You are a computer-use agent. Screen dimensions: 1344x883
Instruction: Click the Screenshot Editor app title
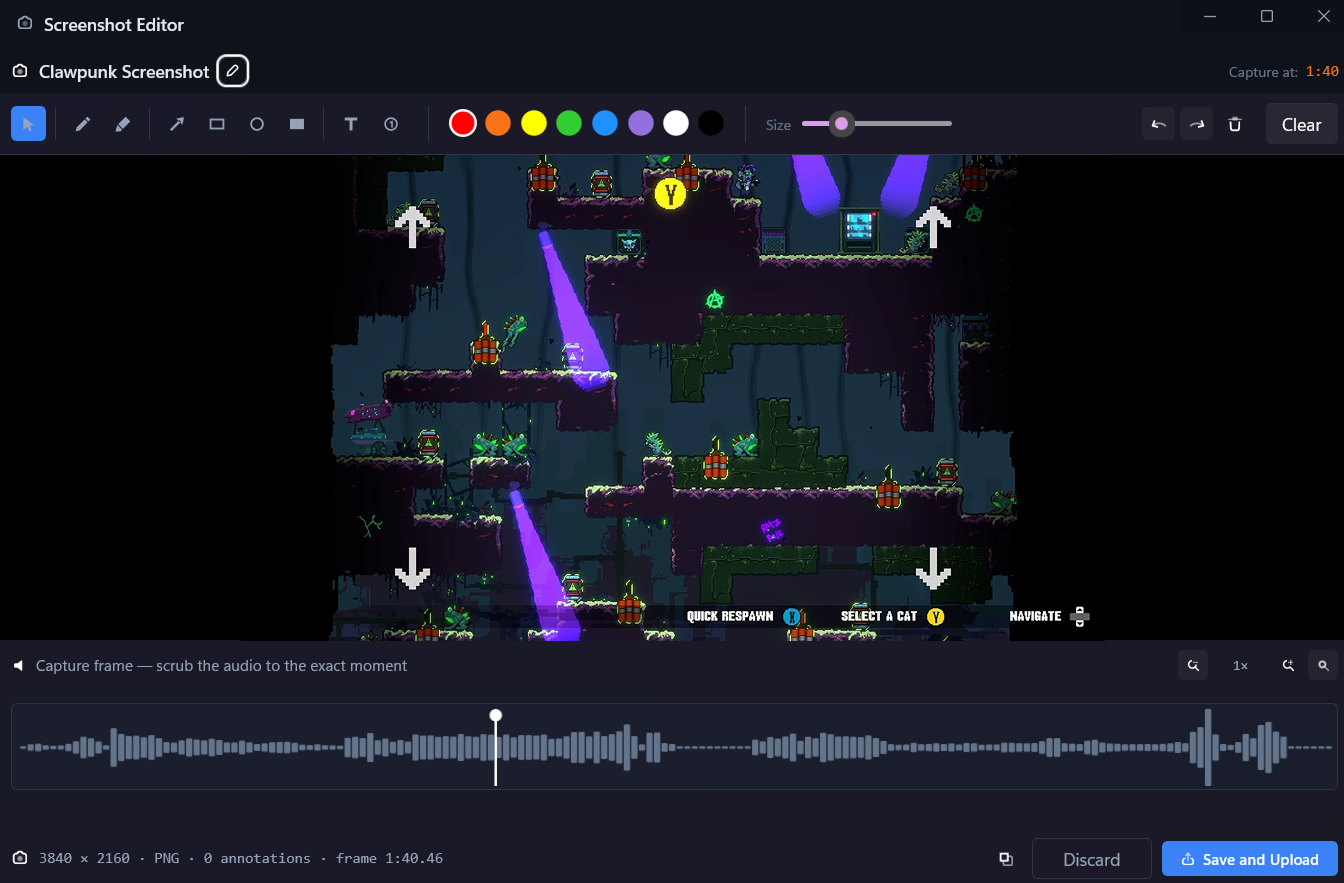pos(114,24)
